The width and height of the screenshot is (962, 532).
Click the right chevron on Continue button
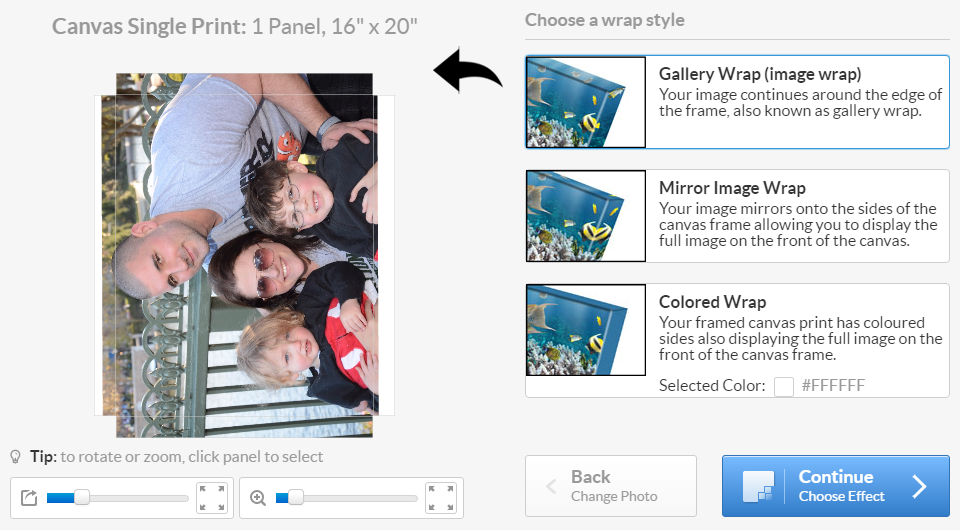click(919, 487)
